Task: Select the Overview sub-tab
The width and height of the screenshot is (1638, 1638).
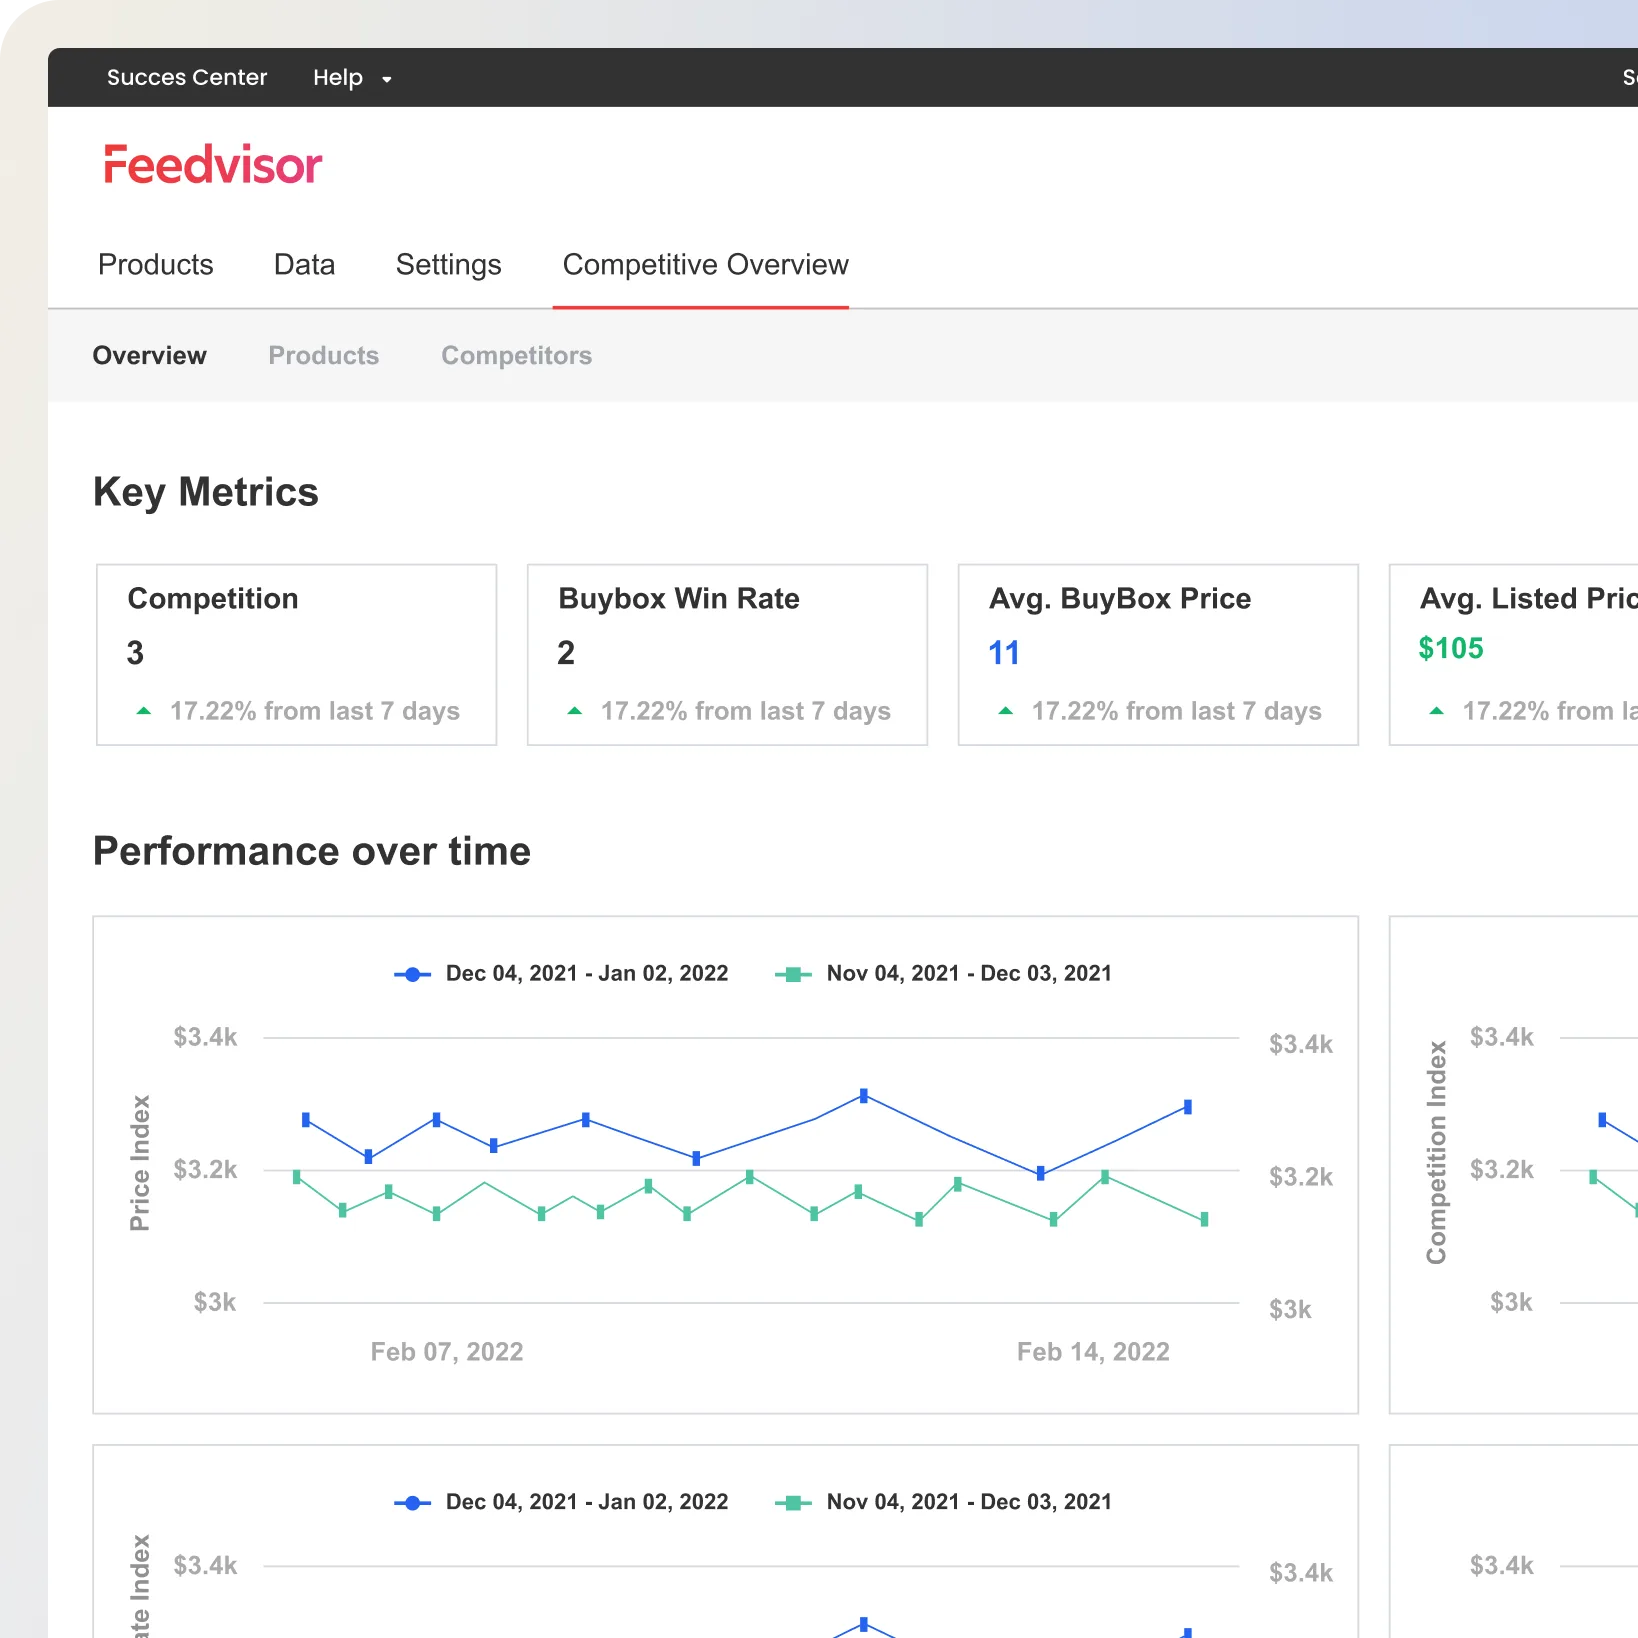Action: [x=149, y=355]
